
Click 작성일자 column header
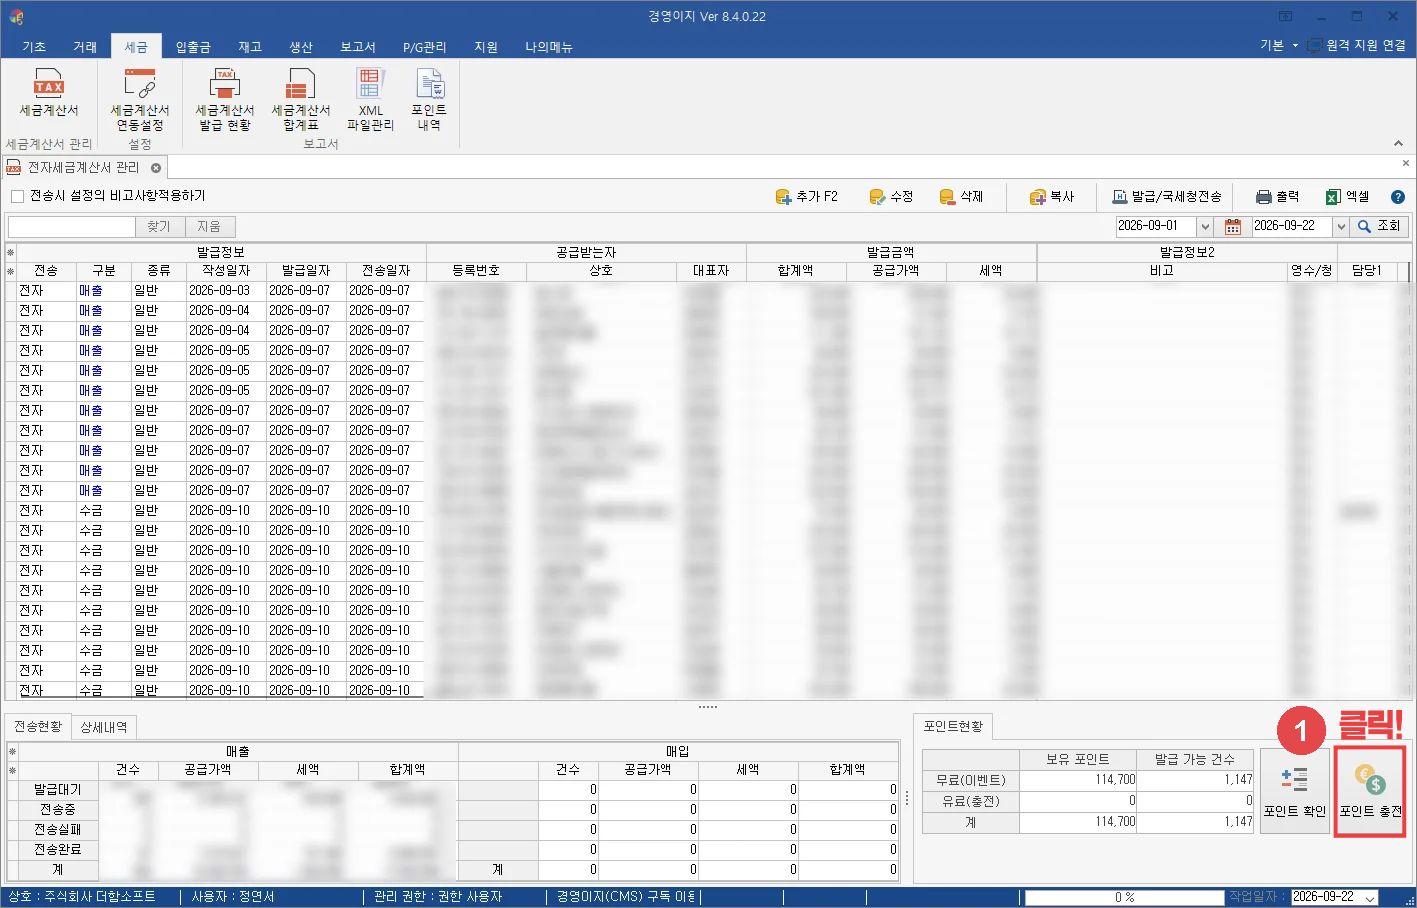coord(226,271)
